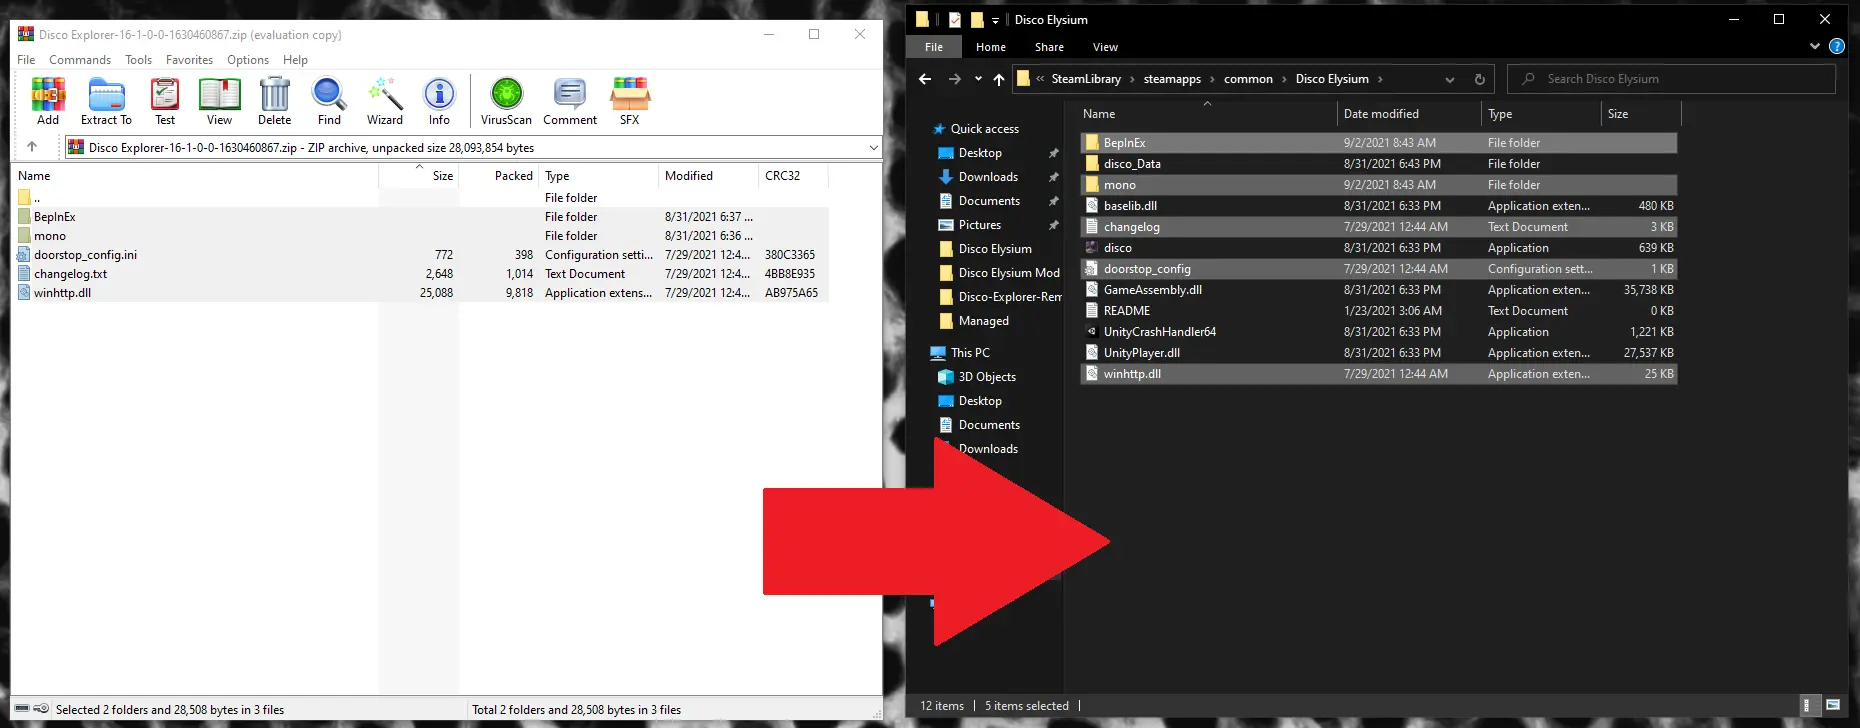Open the Managed folder in sidebar
Image resolution: width=1860 pixels, height=728 pixels.
click(x=984, y=321)
